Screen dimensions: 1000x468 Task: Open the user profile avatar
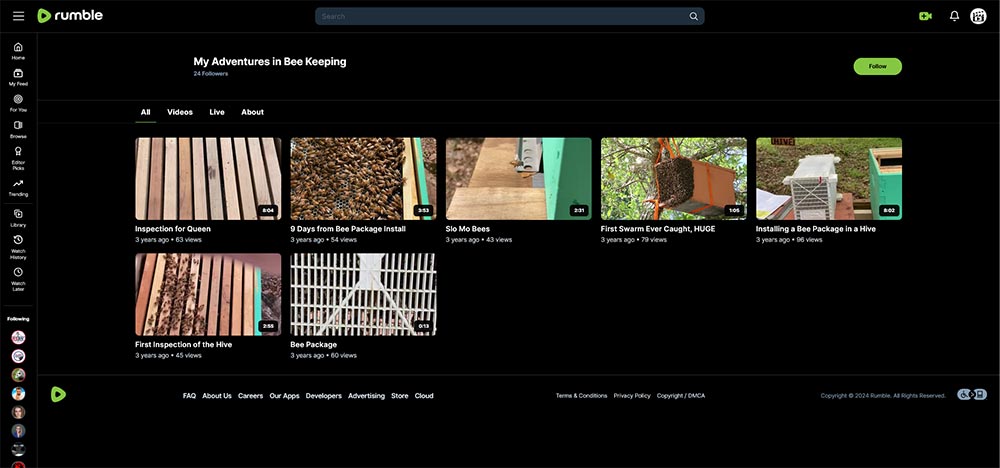(978, 16)
